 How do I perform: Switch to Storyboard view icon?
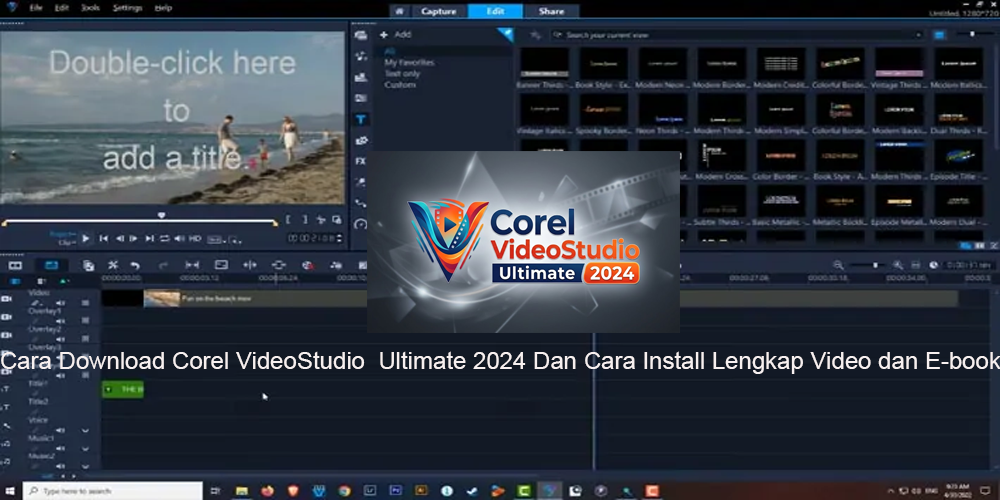(x=15, y=265)
